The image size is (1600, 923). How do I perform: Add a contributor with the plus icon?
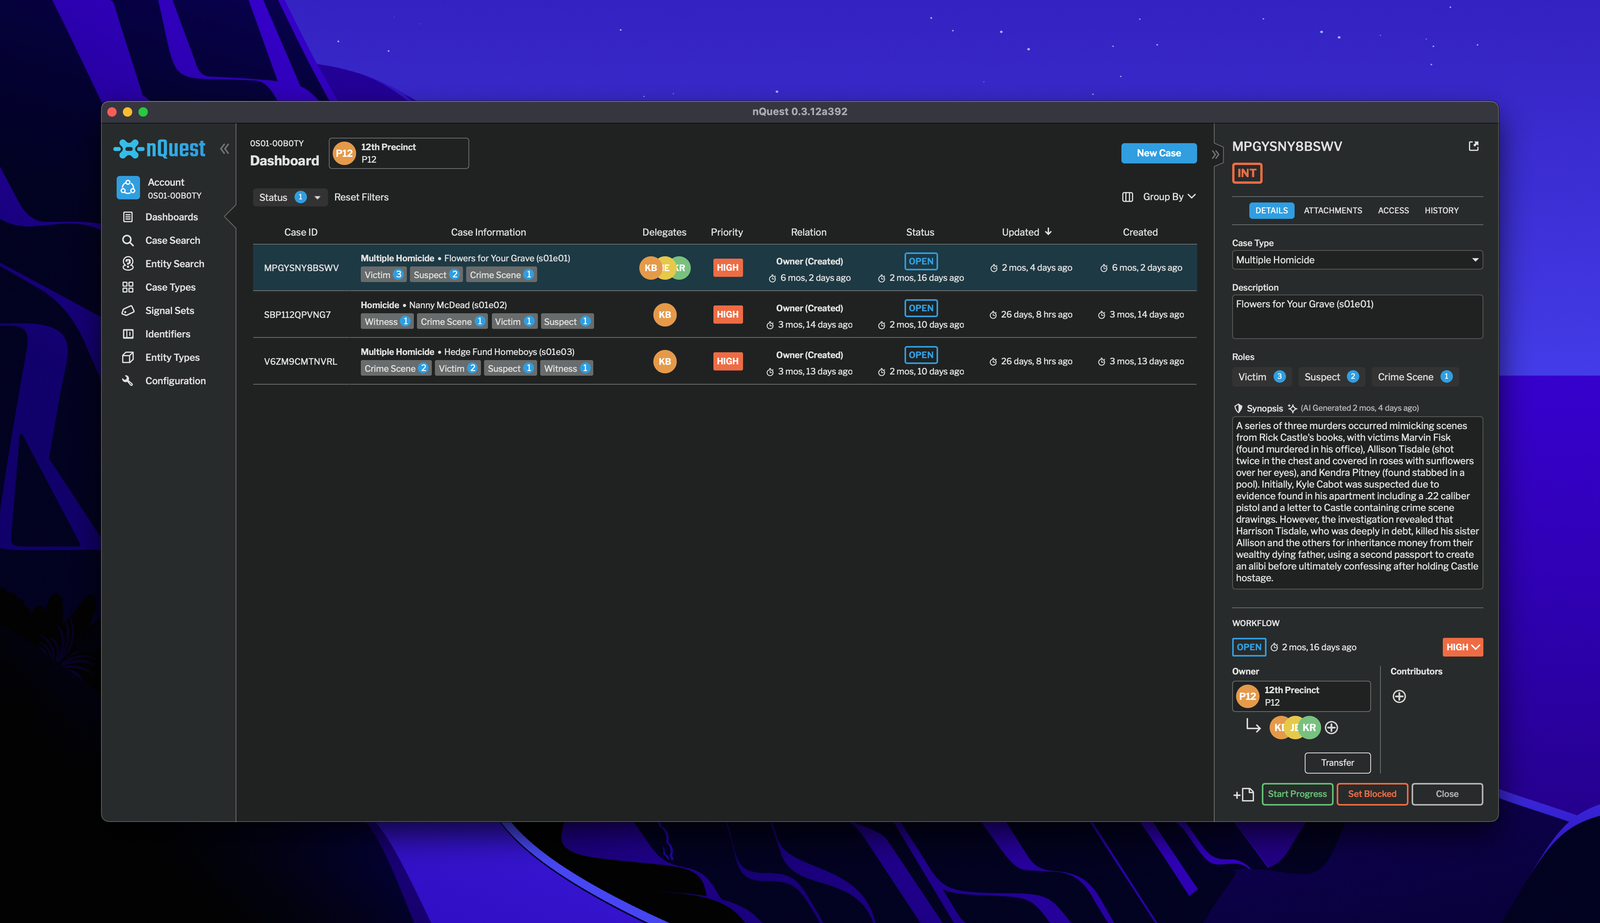point(1399,696)
